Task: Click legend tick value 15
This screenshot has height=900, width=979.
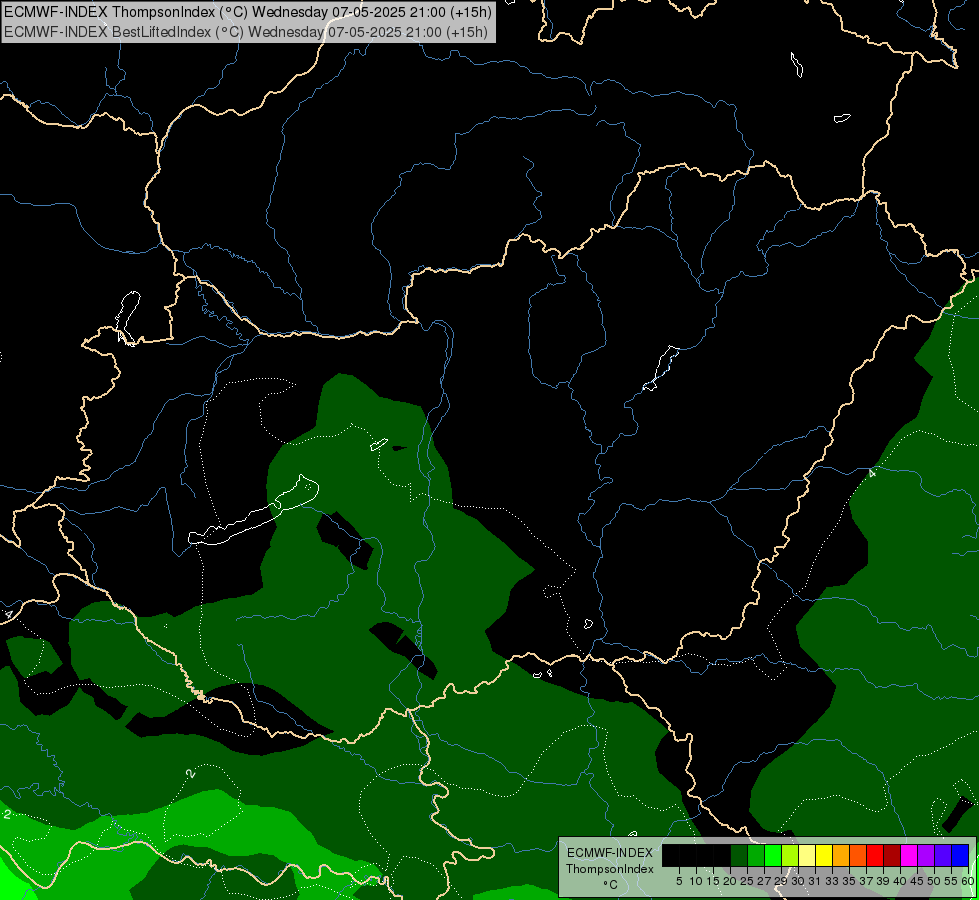Action: pyautogui.click(x=713, y=881)
